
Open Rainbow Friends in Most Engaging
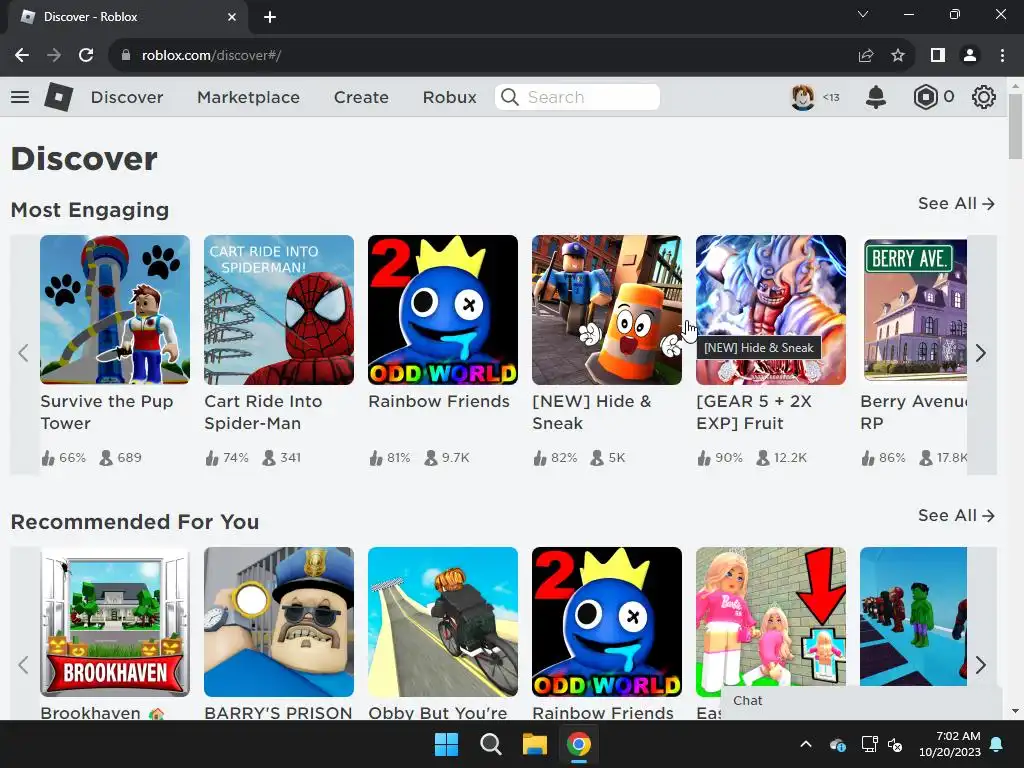(x=443, y=310)
